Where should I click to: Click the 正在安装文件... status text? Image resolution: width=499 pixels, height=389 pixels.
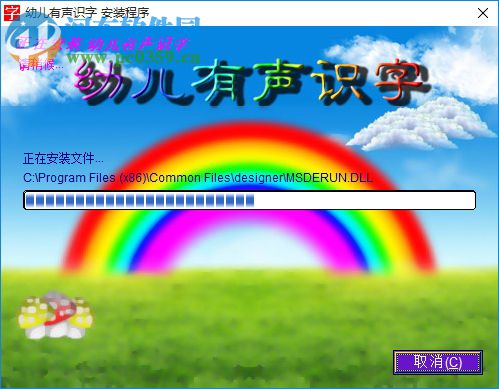pyautogui.click(x=63, y=158)
